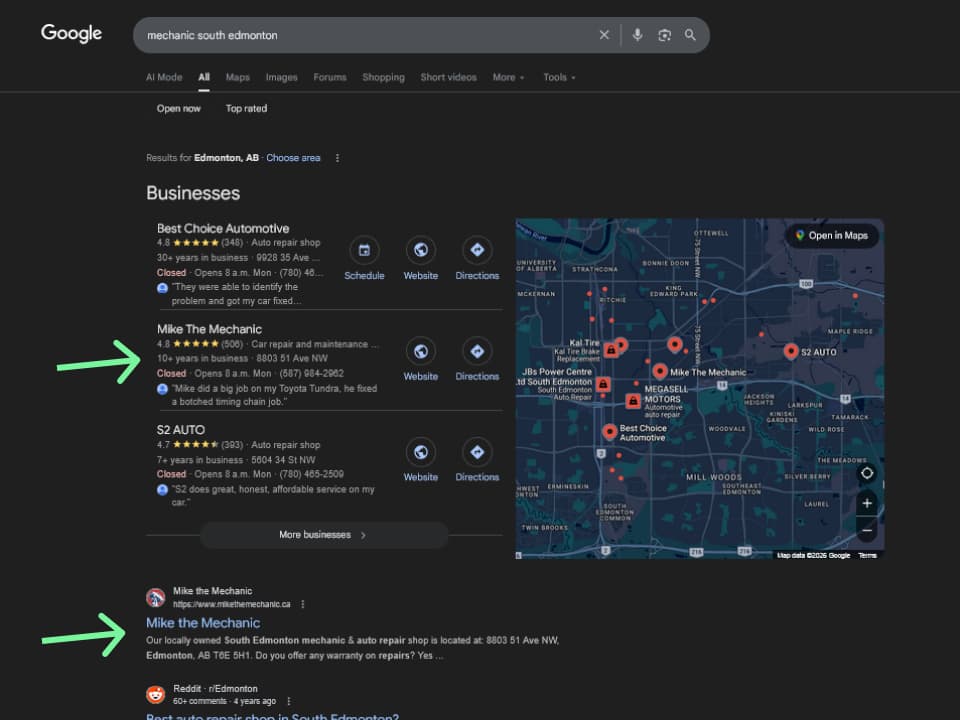Zoom out on the map with minus
This screenshot has height=720, width=960.
867,530
